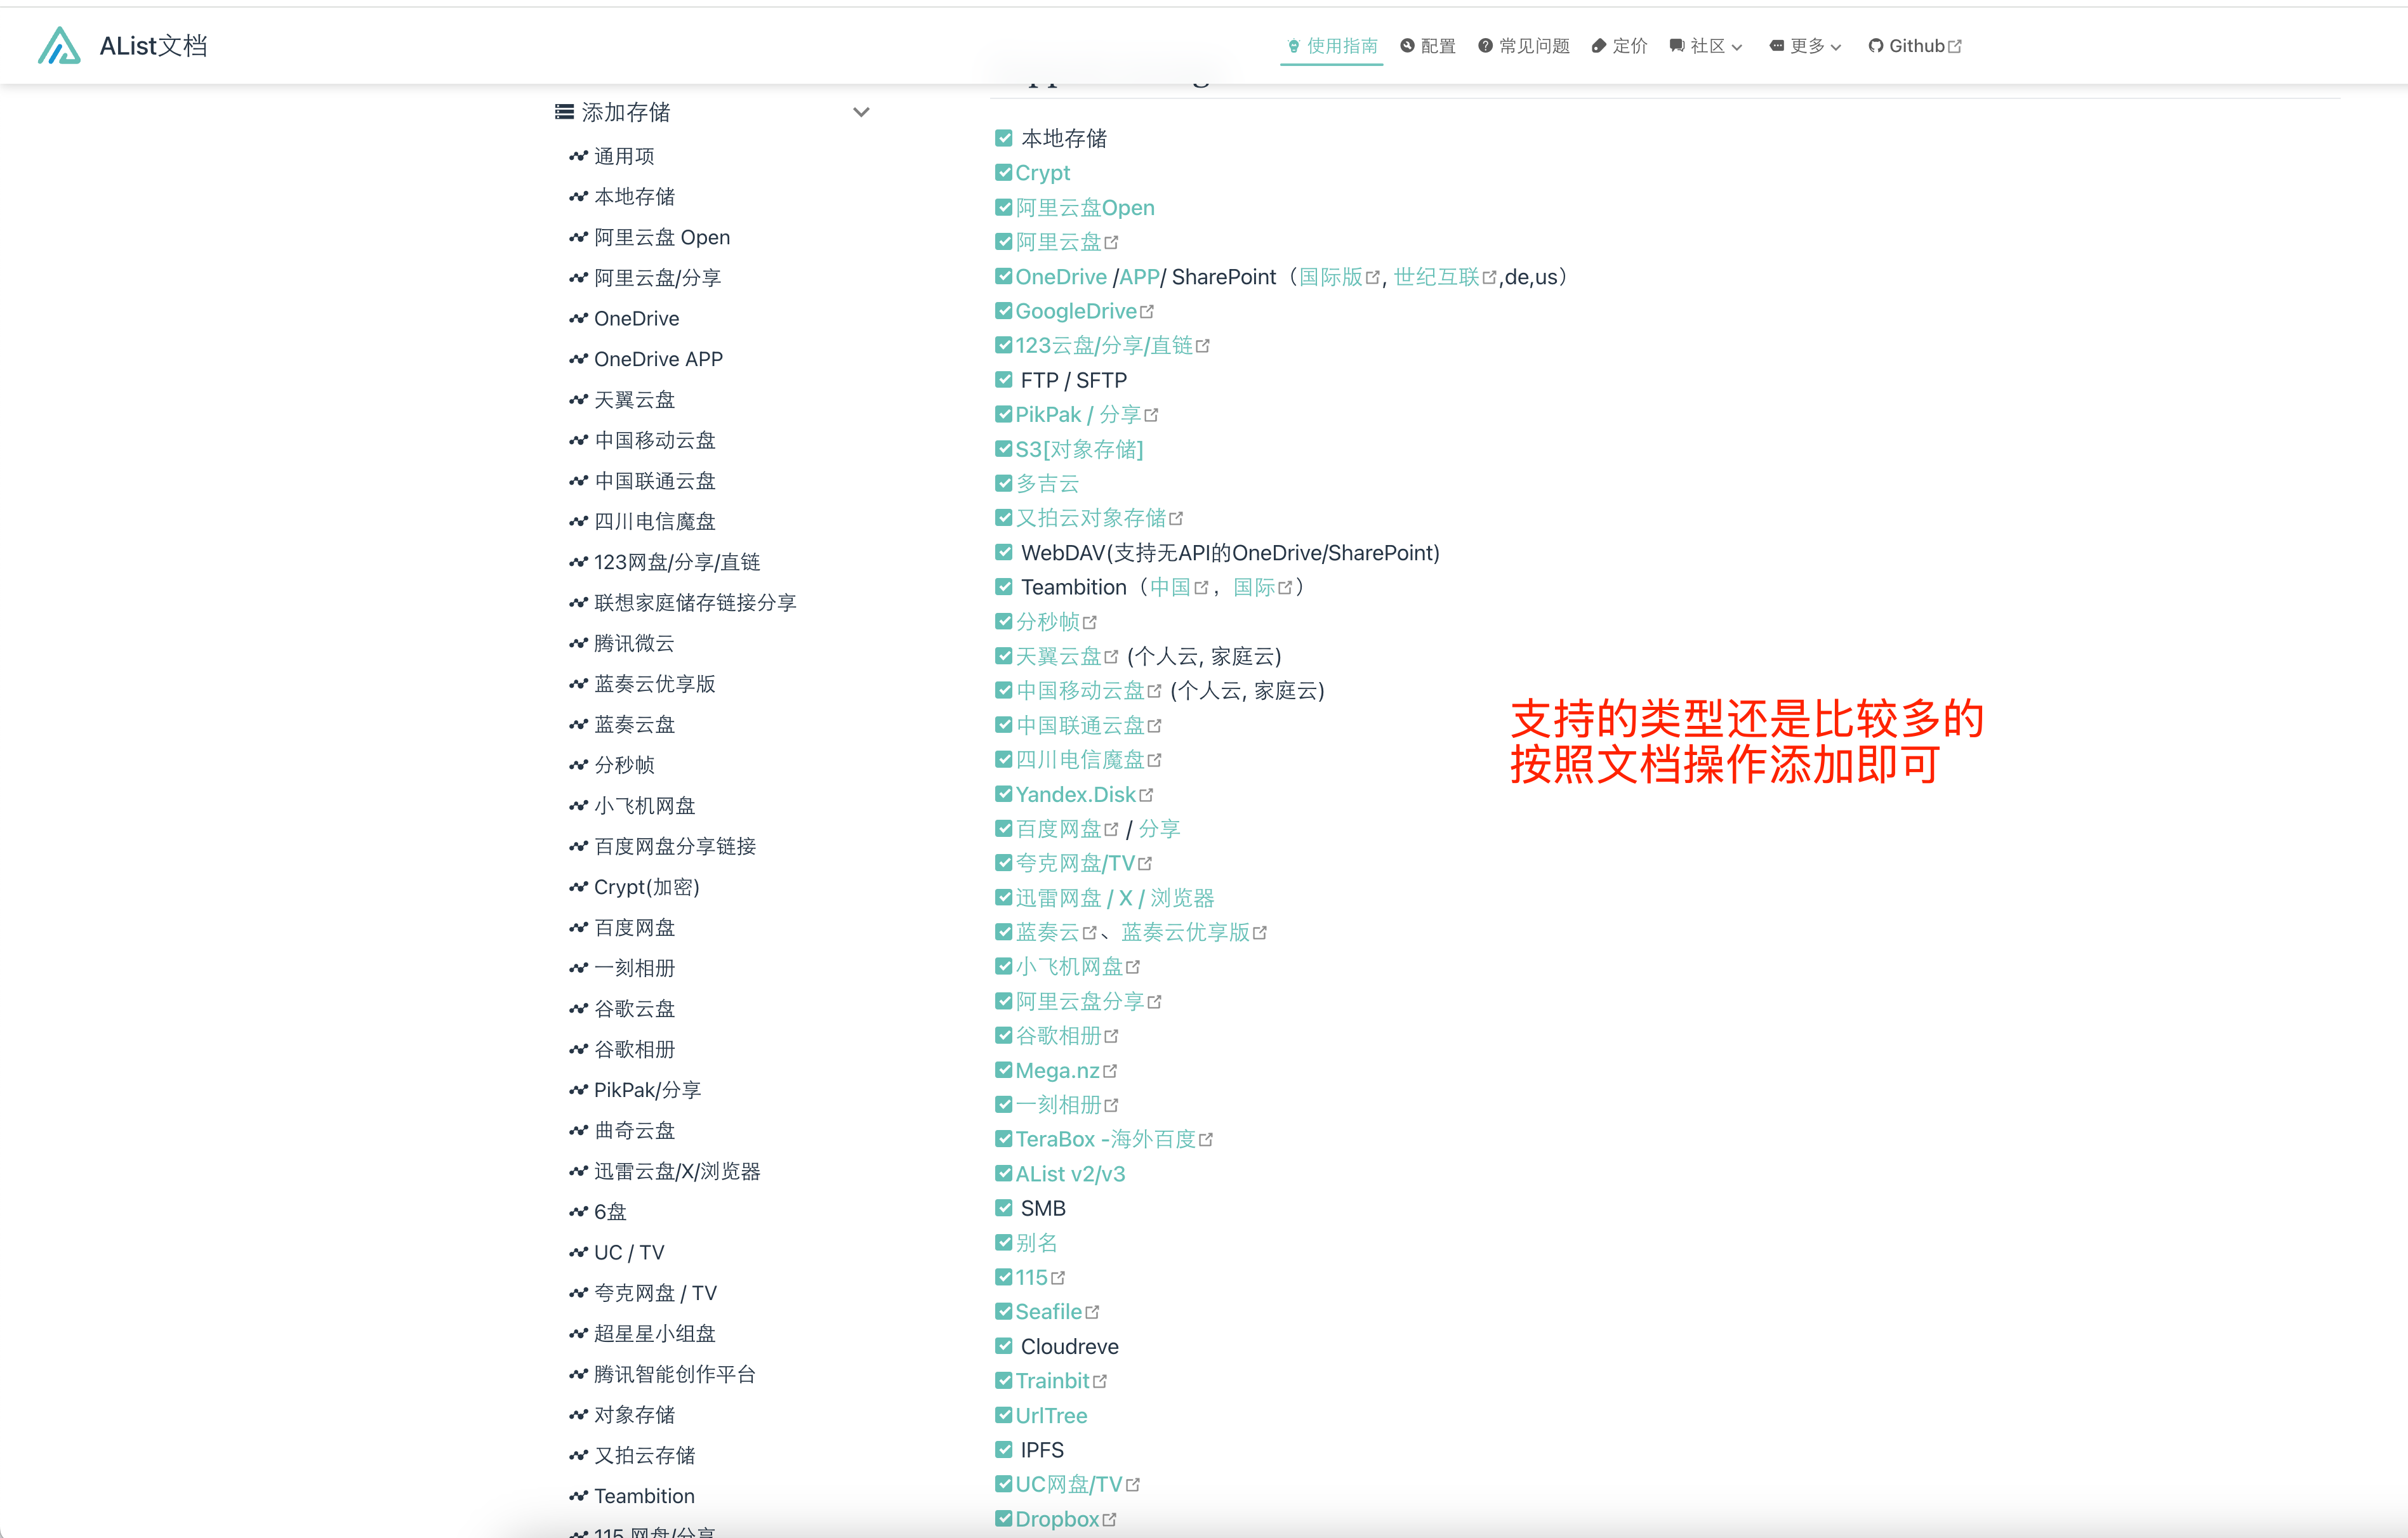The image size is (2408, 1538).
Task: Select 超星星小组盘 in the sidebar
Action: coord(654,1334)
